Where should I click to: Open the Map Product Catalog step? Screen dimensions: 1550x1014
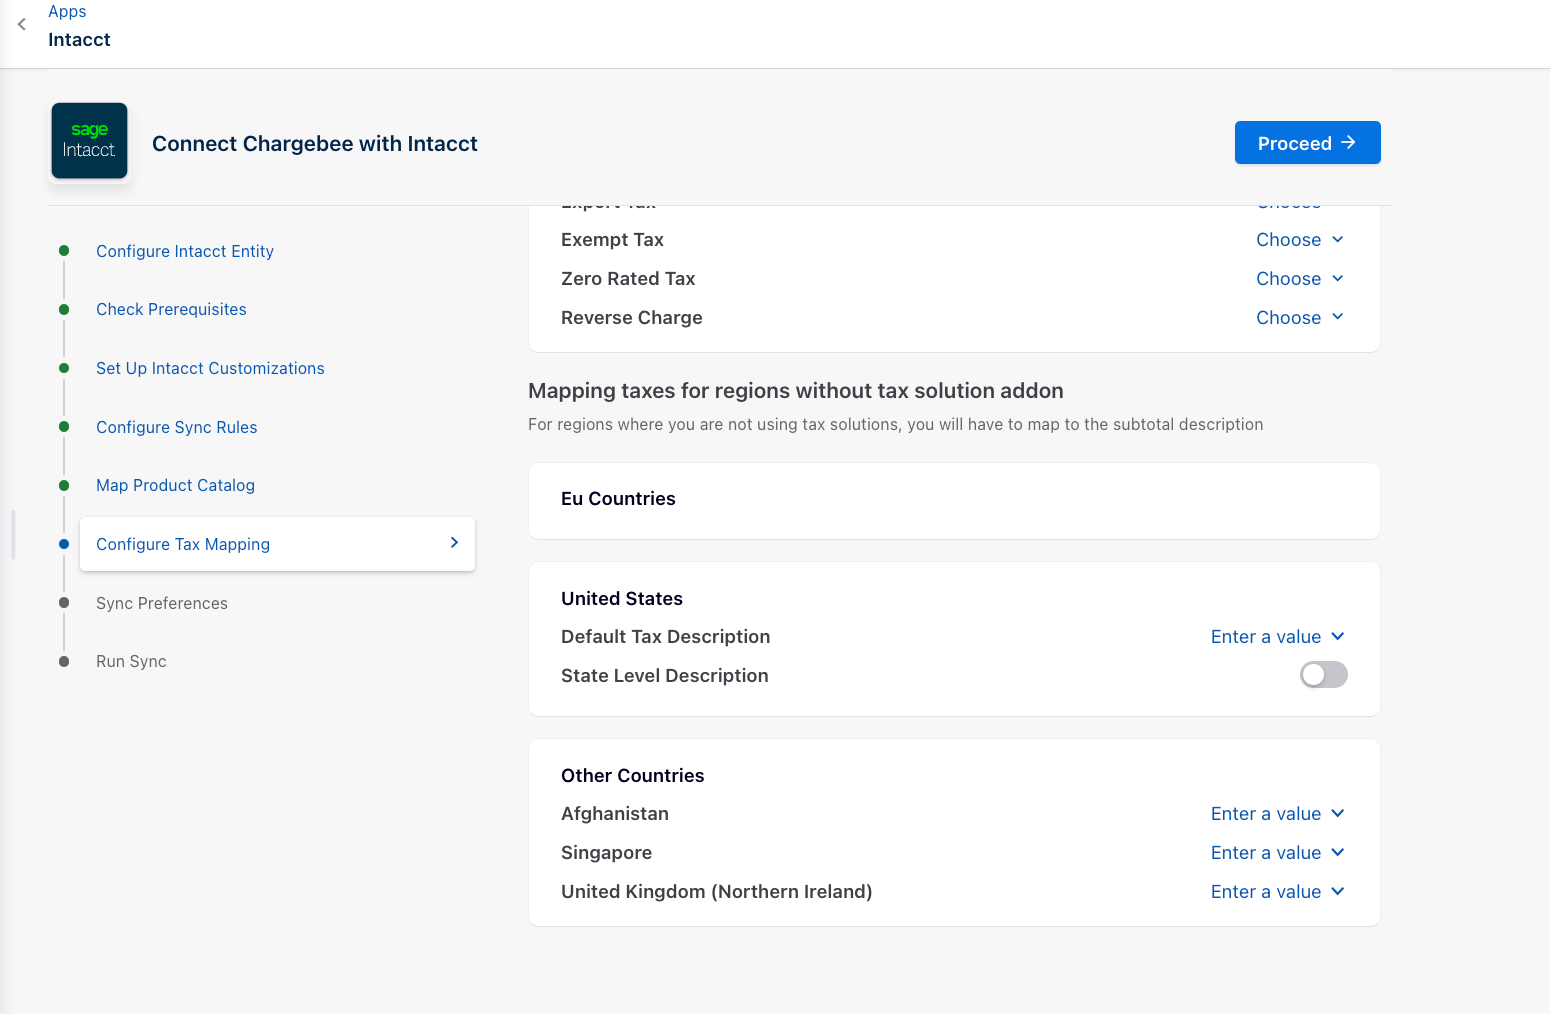[175, 486]
